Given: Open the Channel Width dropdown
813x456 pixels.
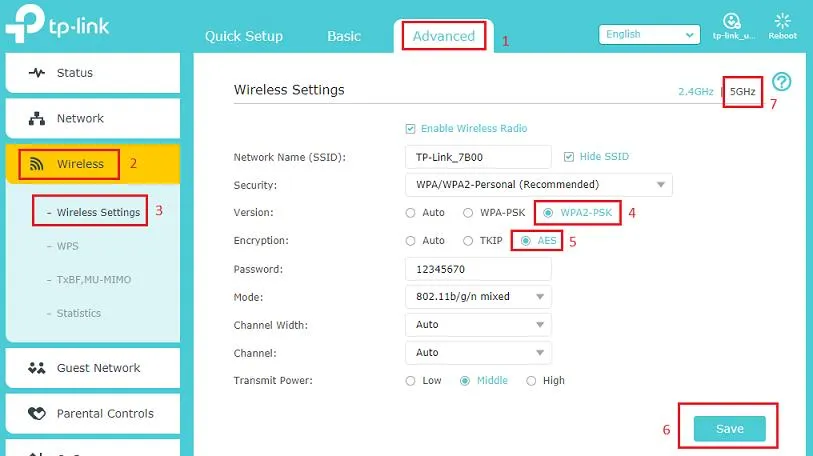Looking at the screenshot, I should [x=478, y=325].
